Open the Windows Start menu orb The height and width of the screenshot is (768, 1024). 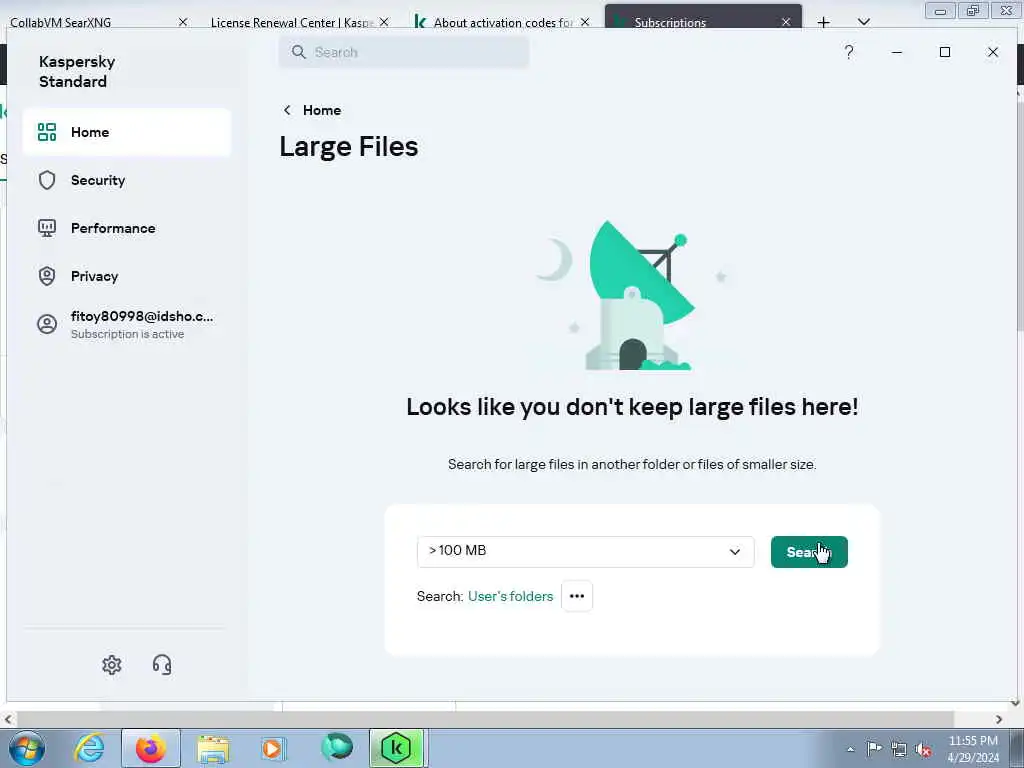coord(27,748)
